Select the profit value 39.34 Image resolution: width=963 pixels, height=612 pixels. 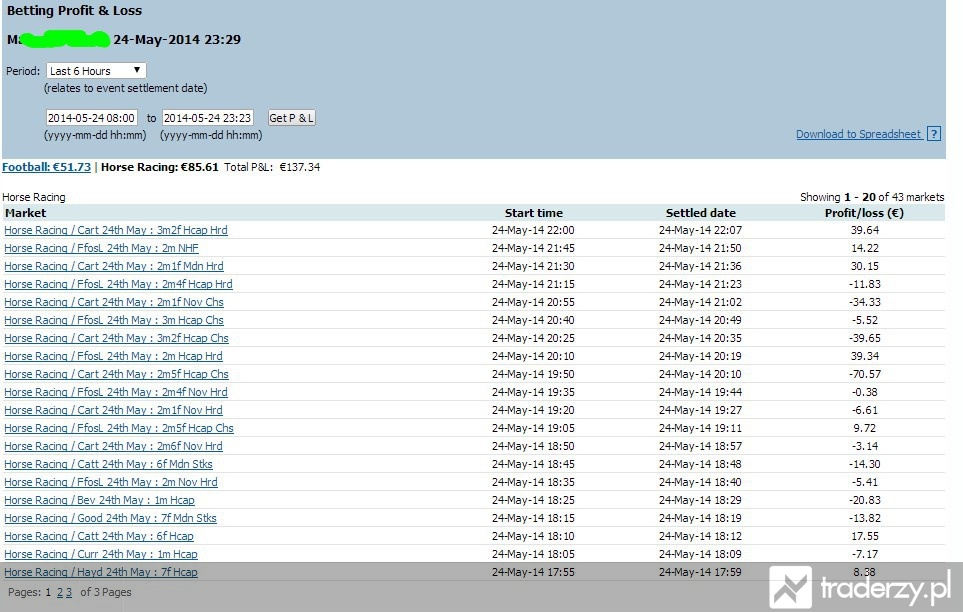click(x=865, y=356)
